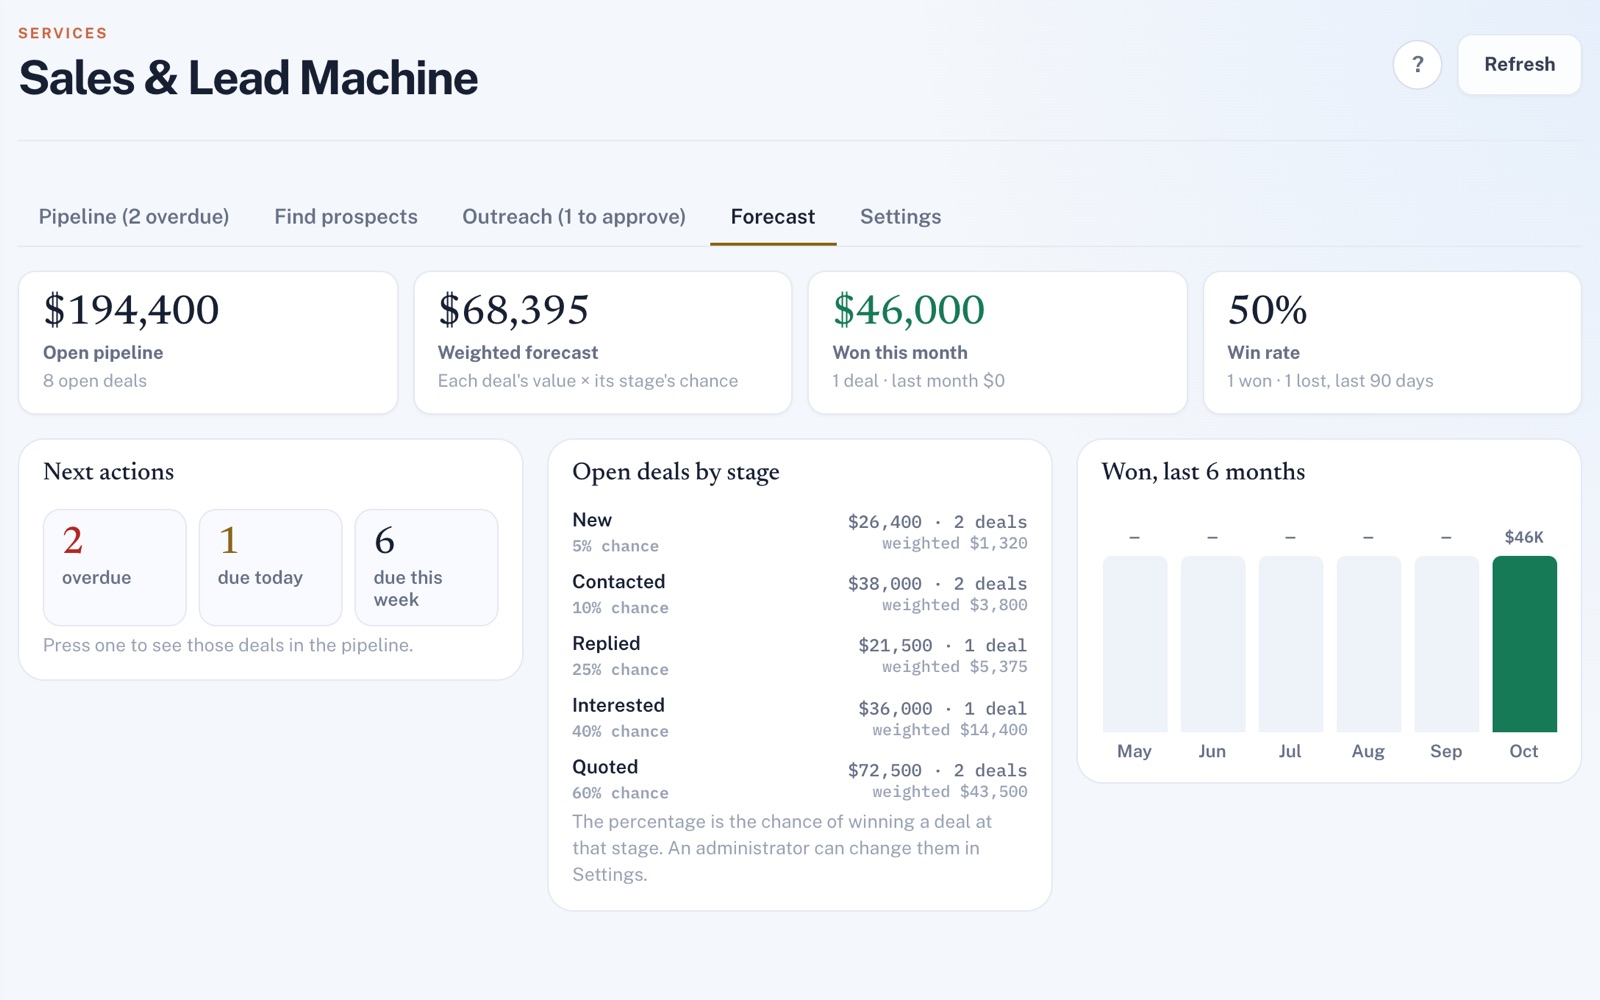Show the 2 overdue deals
1600x1000 pixels.
tap(115, 567)
